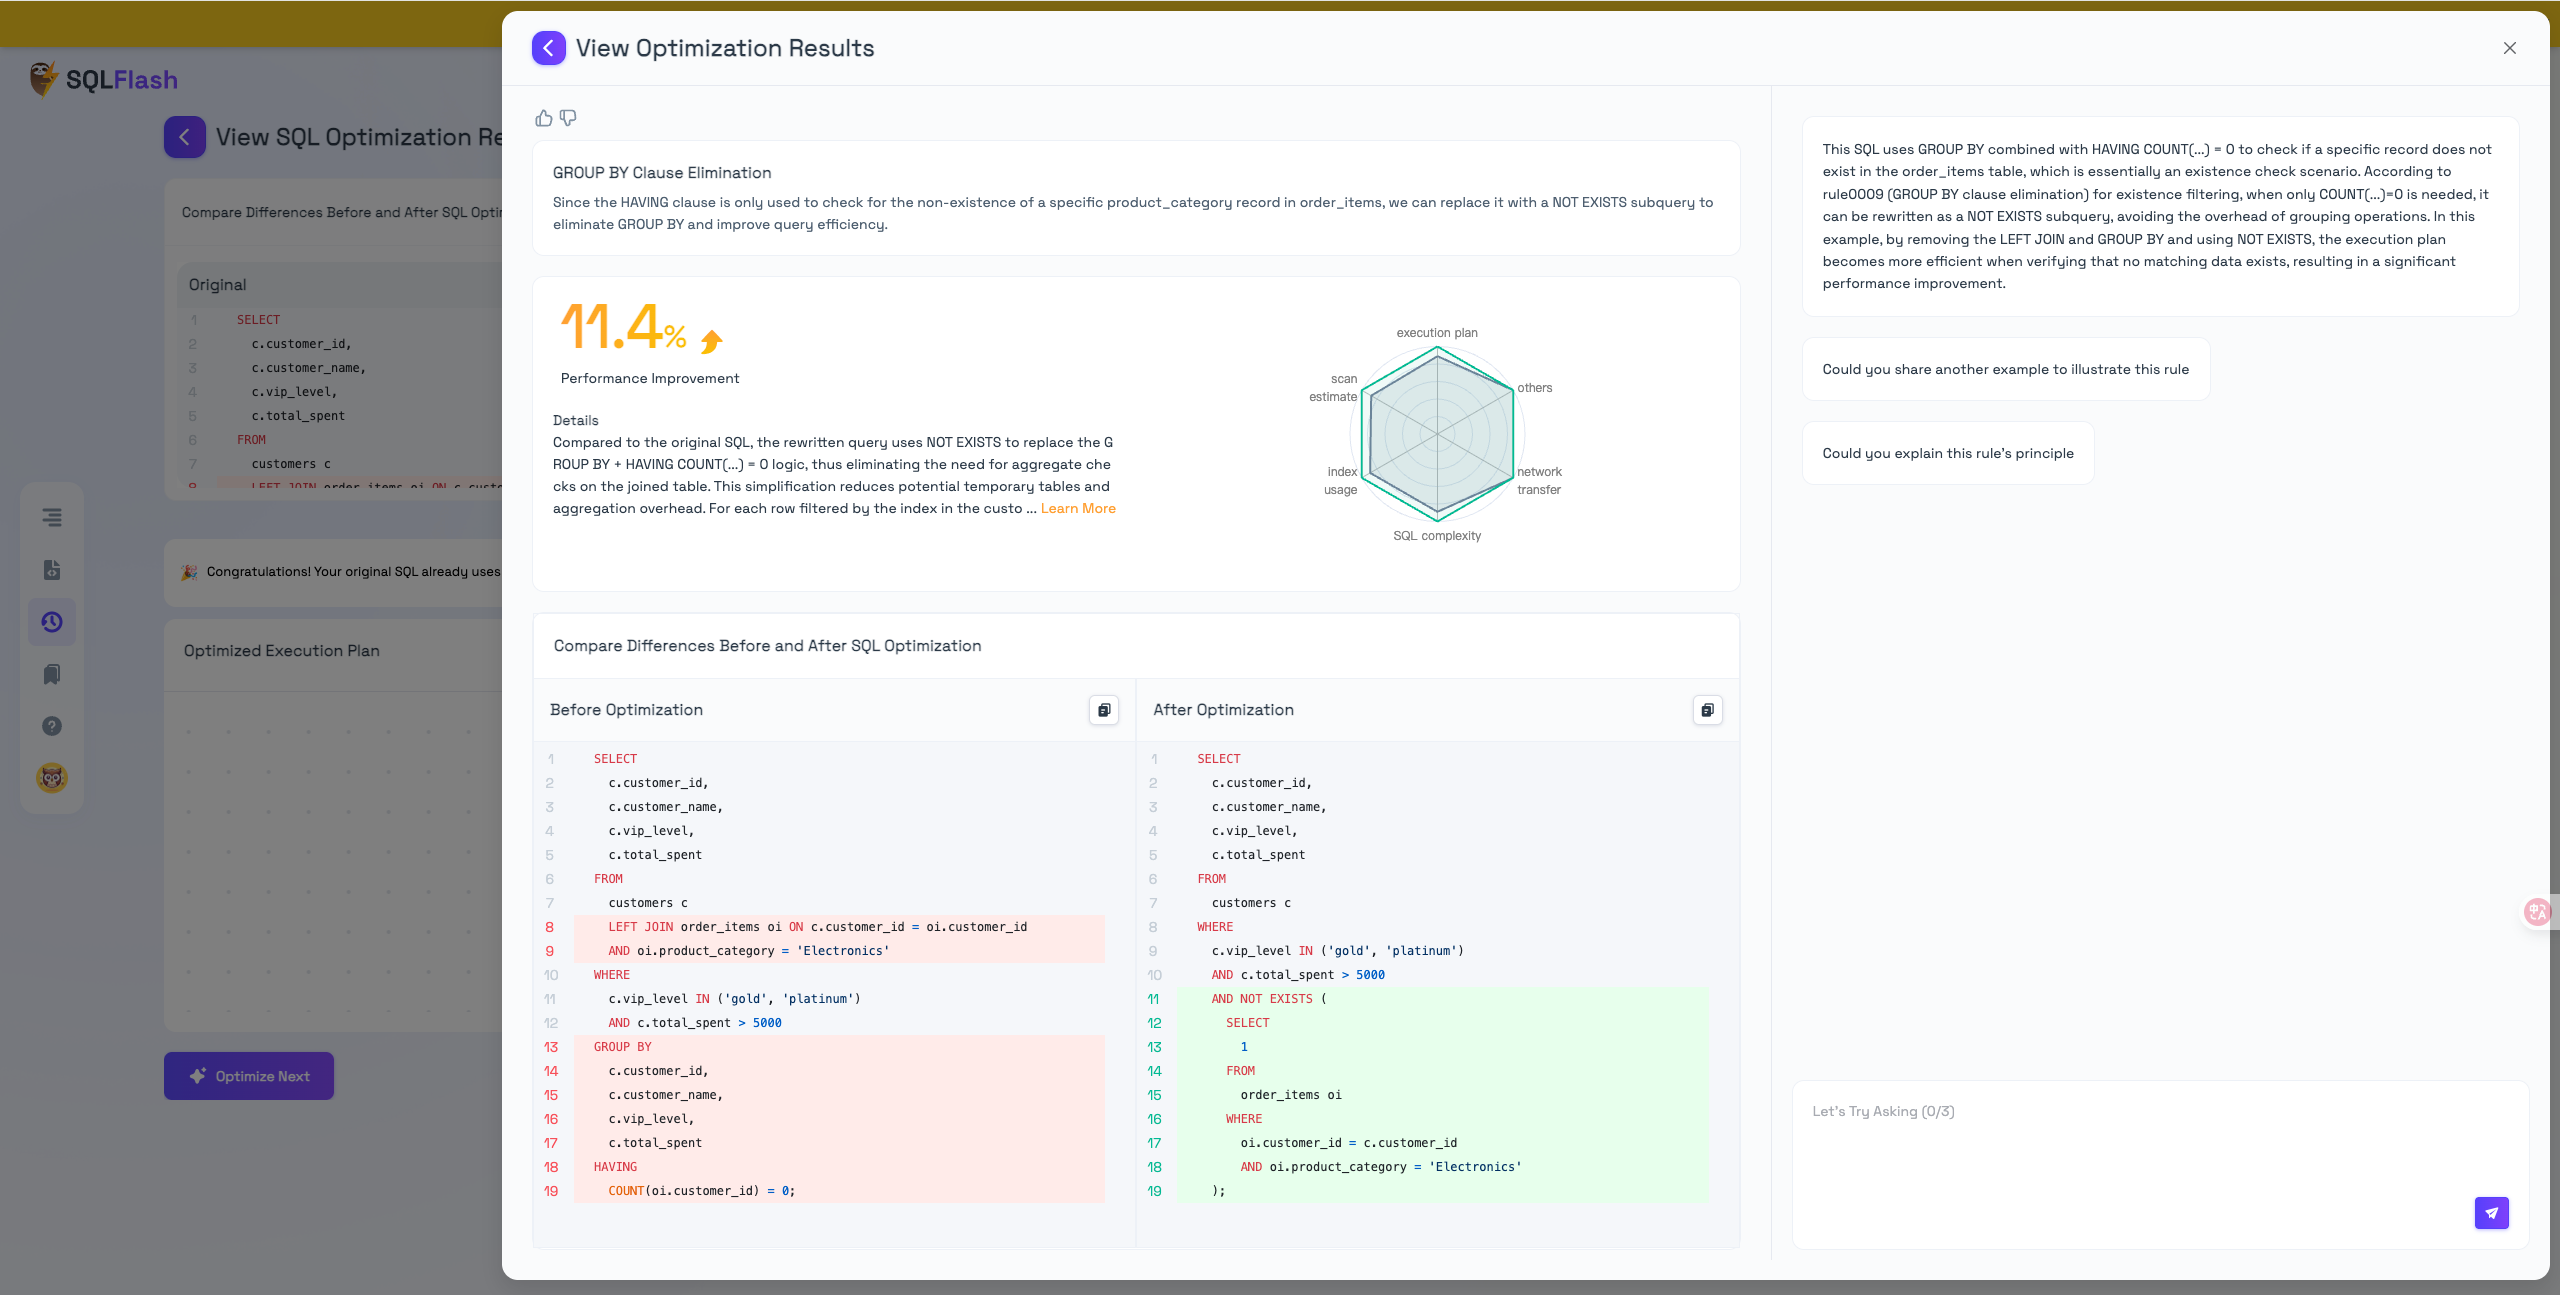Open the document file sidebar icon

pos(52,570)
